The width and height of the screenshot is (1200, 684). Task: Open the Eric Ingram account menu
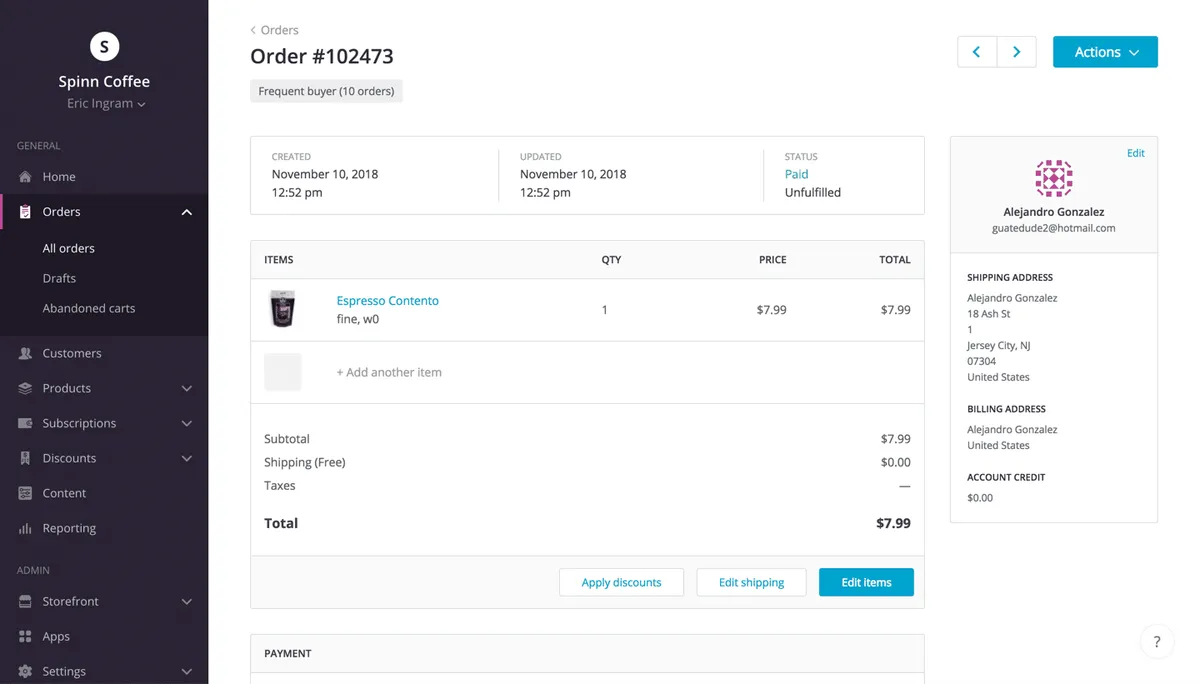pos(106,104)
